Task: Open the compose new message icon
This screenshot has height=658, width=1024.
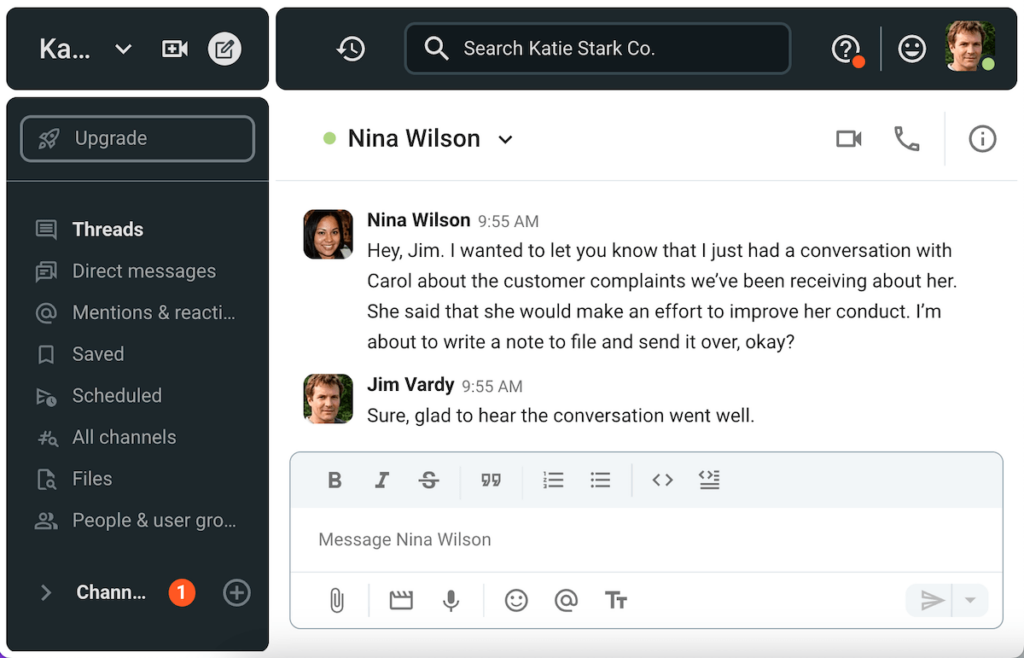Action: pyautogui.click(x=224, y=48)
